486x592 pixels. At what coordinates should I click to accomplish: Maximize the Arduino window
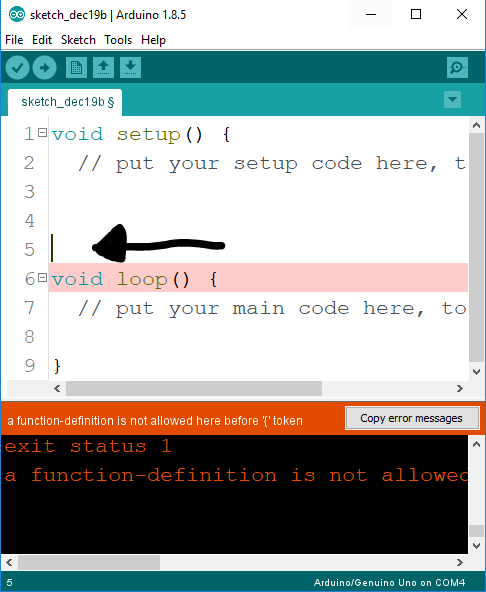point(416,15)
